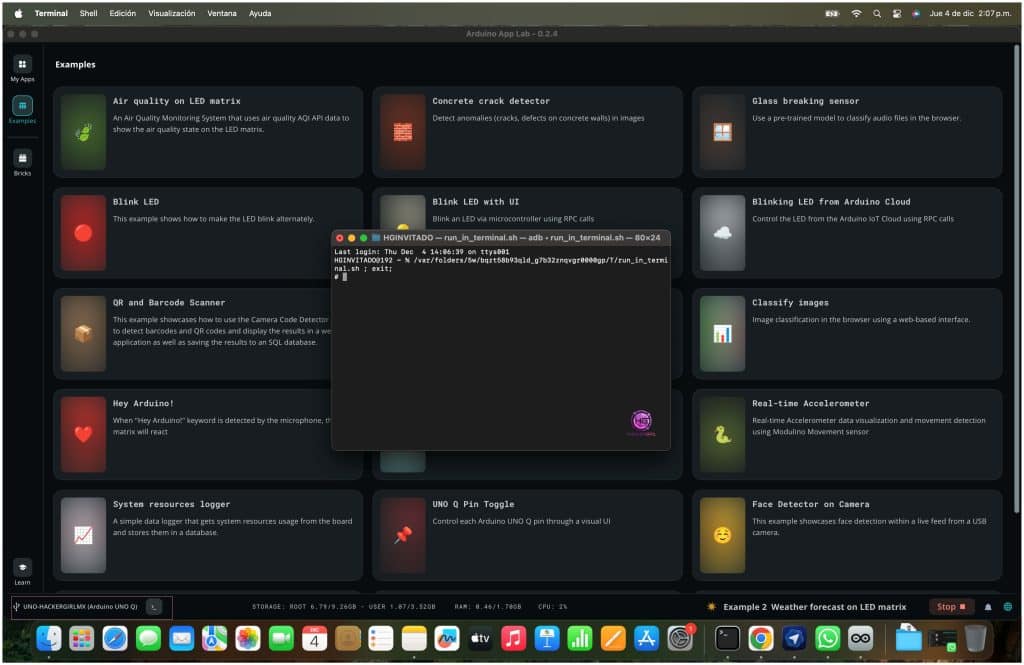
Task: Open Control Center in menu bar
Action: tap(897, 13)
